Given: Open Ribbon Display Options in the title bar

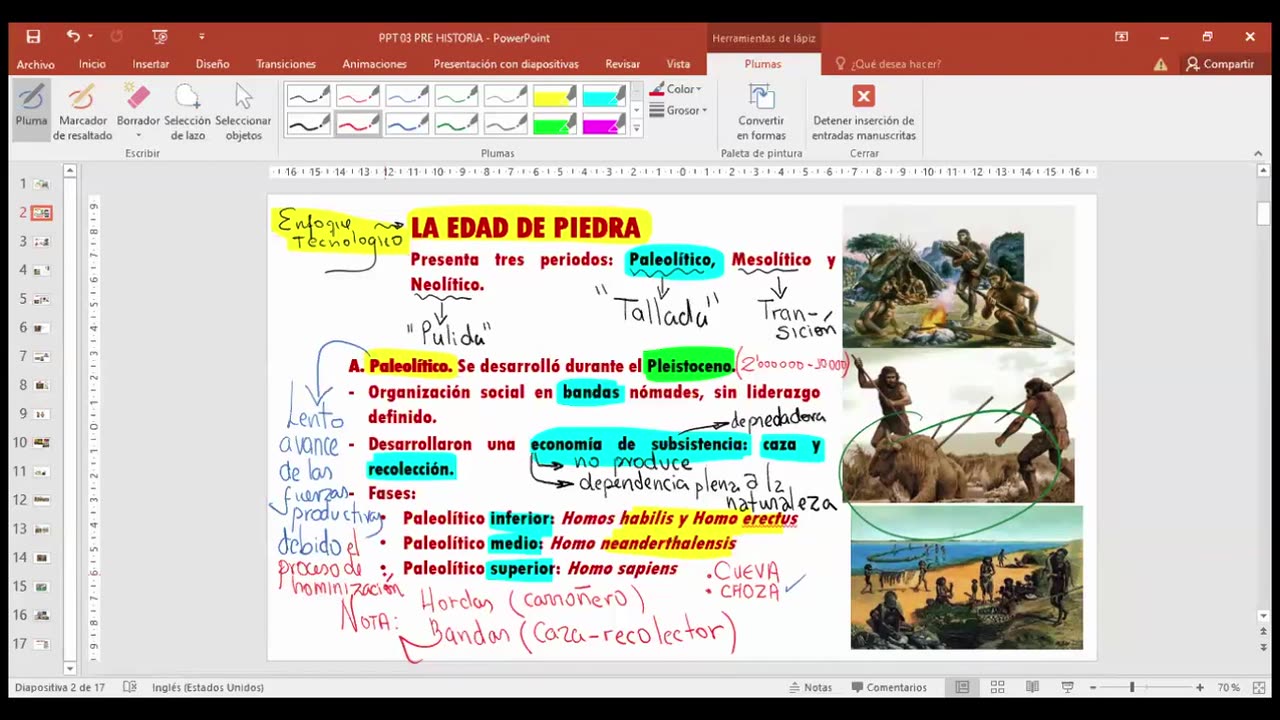Looking at the screenshot, I should pyautogui.click(x=1121, y=37).
